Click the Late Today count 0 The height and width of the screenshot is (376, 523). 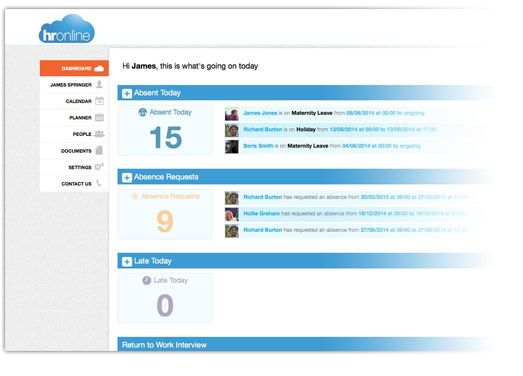[x=165, y=305]
